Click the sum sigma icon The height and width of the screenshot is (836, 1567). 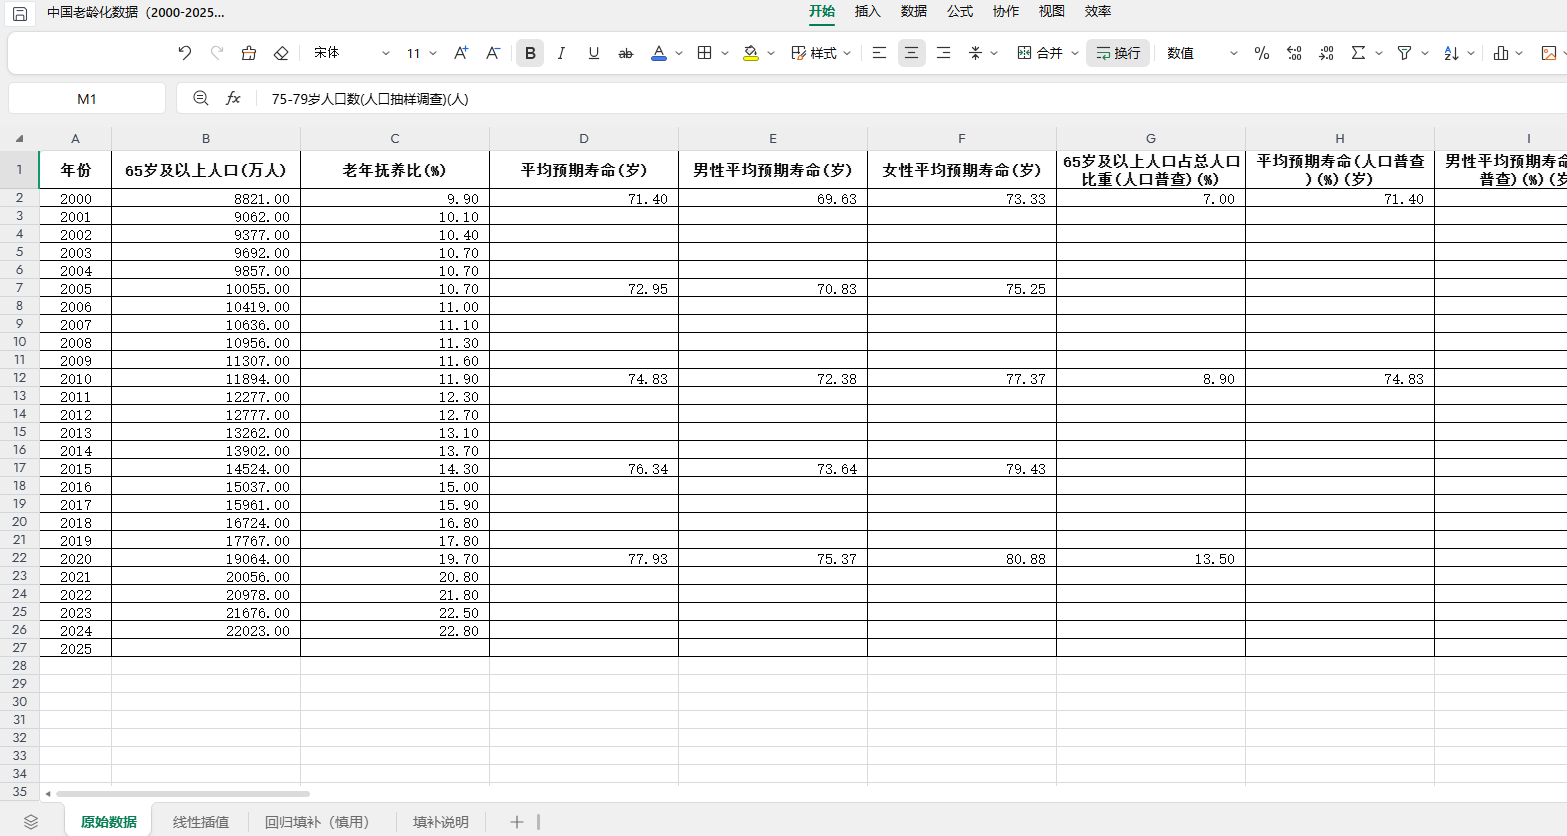[1358, 53]
